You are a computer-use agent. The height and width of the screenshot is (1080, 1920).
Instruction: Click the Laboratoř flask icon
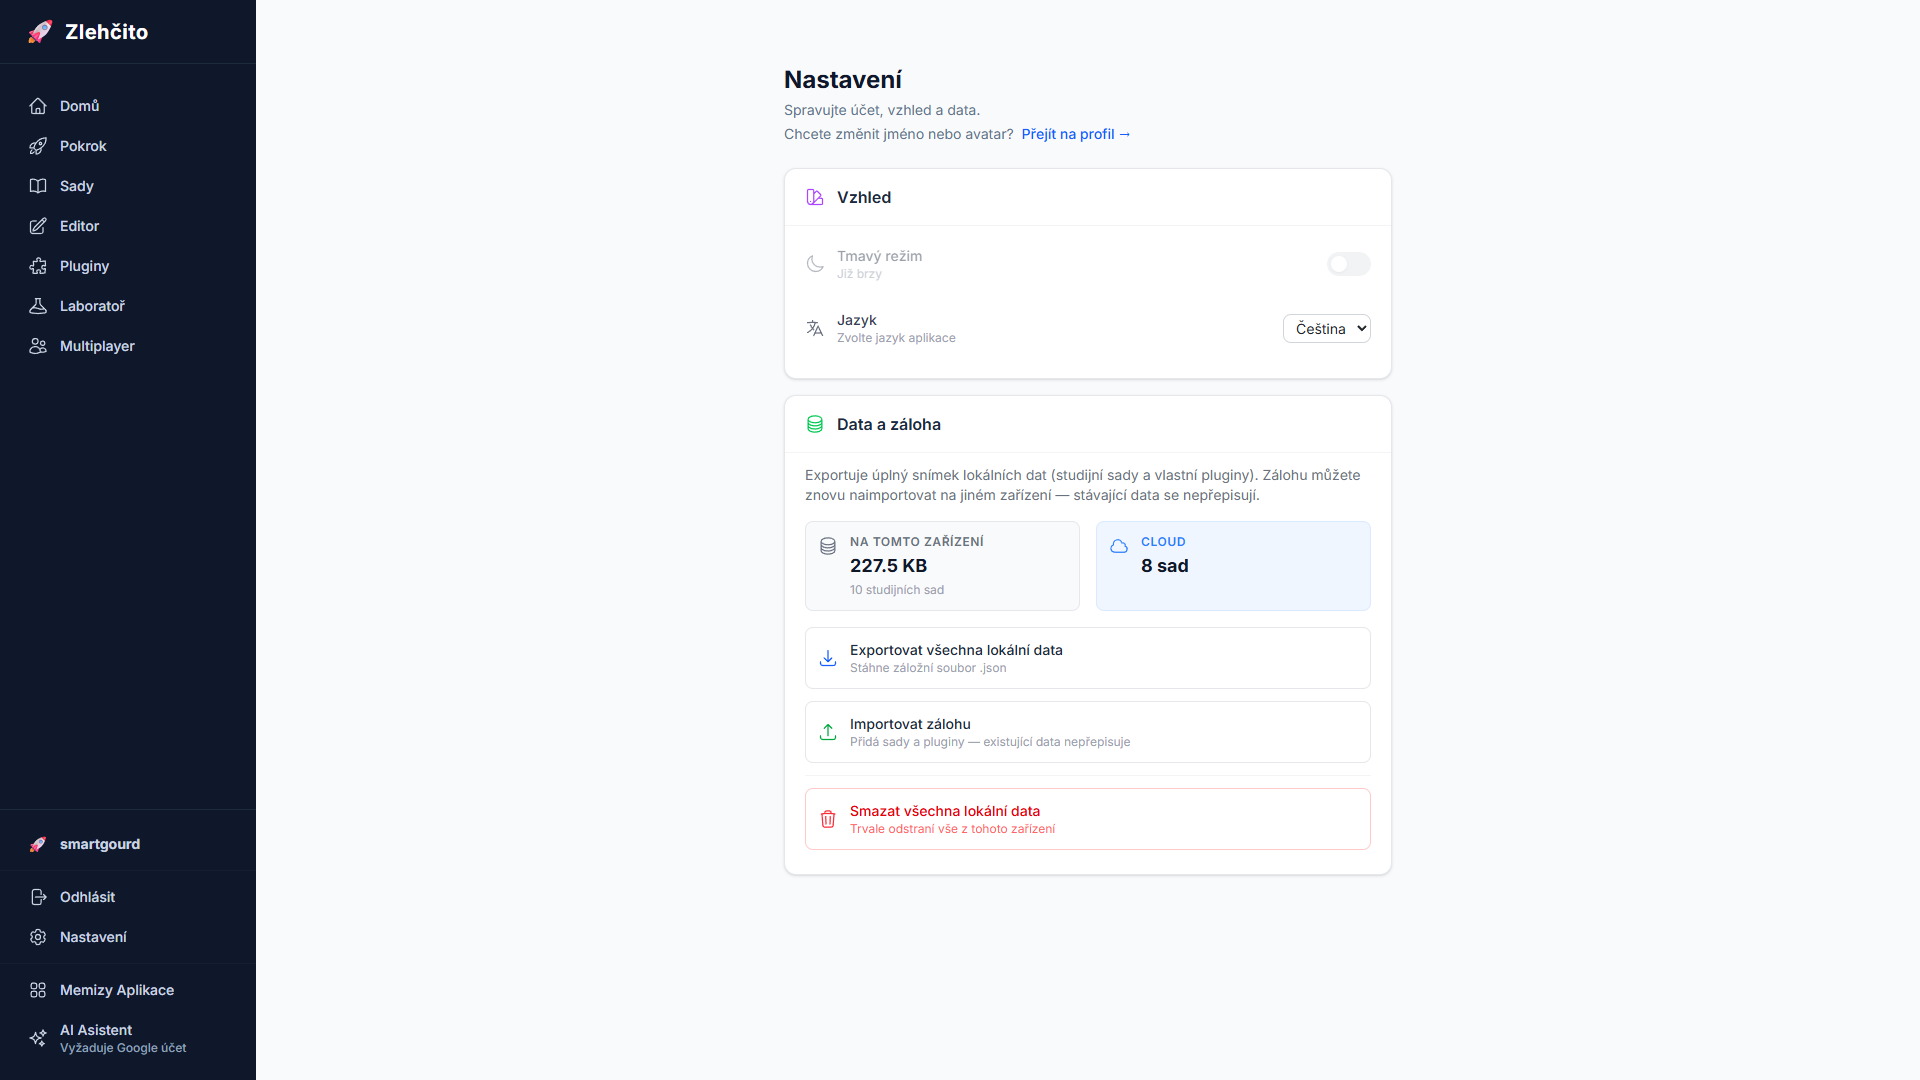pos(38,306)
